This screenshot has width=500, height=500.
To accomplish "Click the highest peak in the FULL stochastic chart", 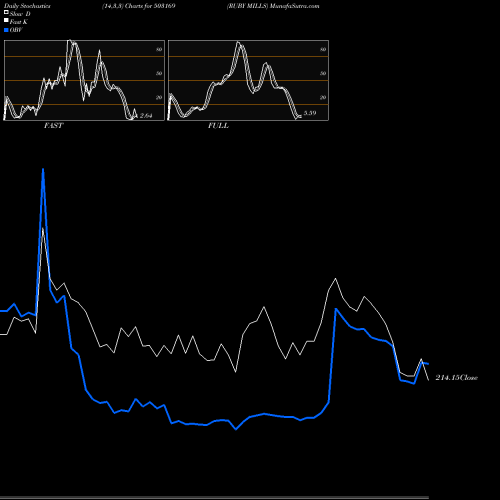I will (238, 42).
